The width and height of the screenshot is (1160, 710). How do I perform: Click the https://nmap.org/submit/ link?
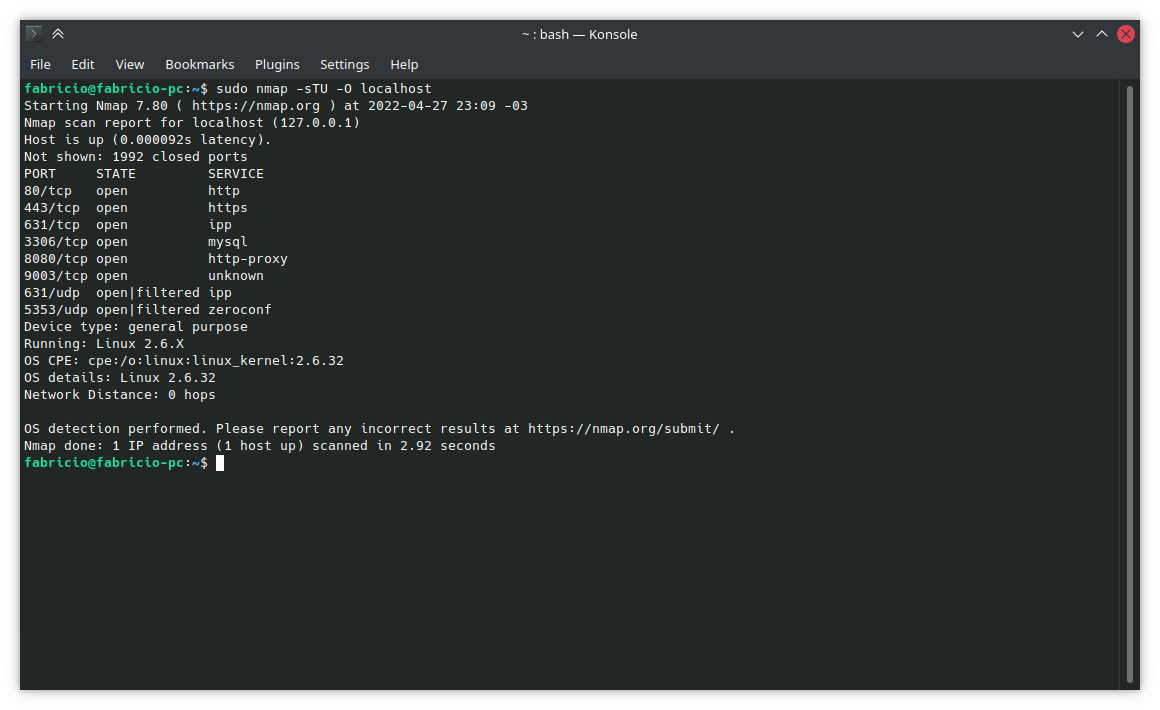tap(624, 429)
